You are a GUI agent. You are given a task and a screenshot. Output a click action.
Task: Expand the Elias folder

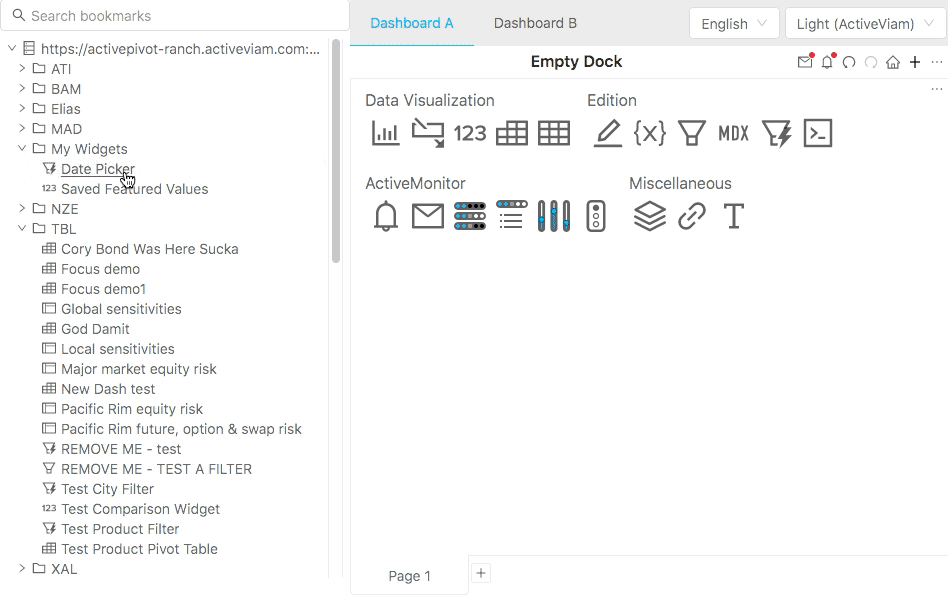[x=22, y=108]
